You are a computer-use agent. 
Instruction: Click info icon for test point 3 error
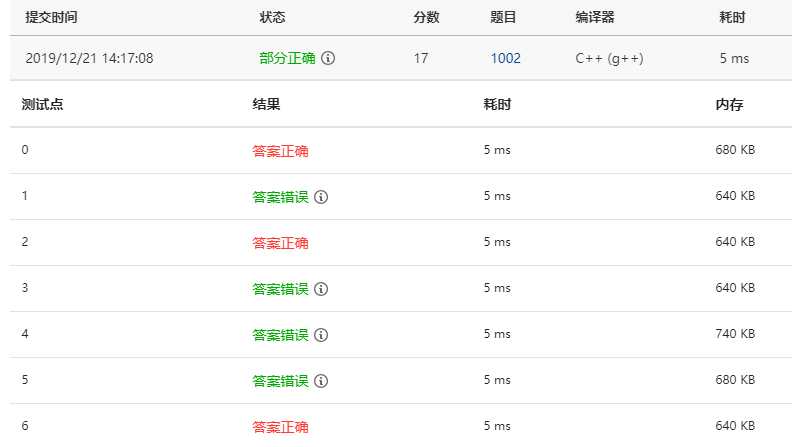click(321, 289)
